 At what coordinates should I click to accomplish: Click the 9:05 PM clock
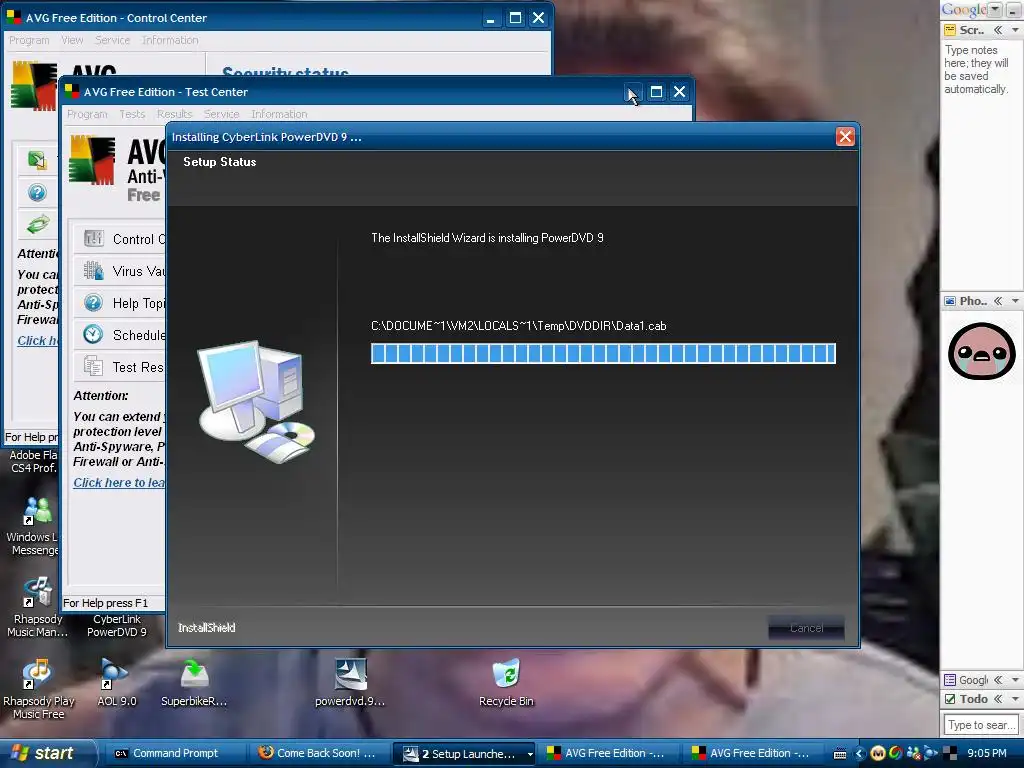986,753
